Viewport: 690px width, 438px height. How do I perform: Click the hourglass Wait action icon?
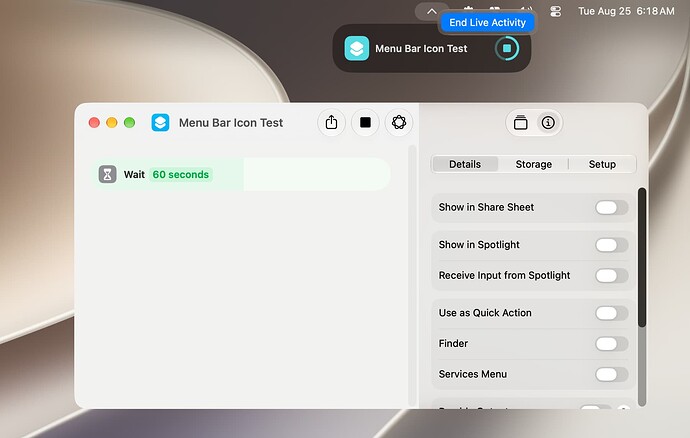tap(107, 174)
